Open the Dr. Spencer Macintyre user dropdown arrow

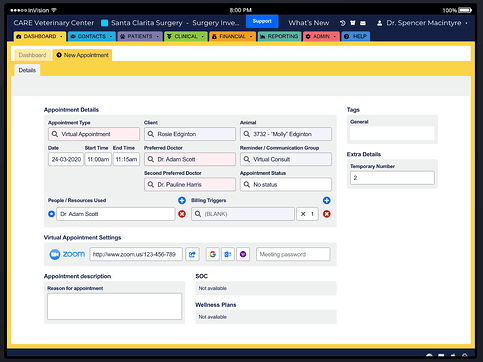pos(466,23)
